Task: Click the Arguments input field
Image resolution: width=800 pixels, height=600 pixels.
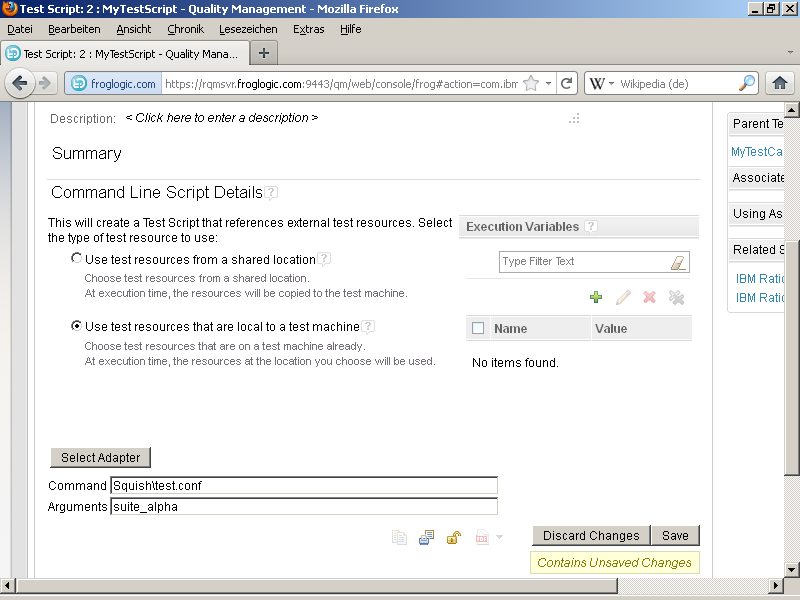Action: tap(303, 507)
